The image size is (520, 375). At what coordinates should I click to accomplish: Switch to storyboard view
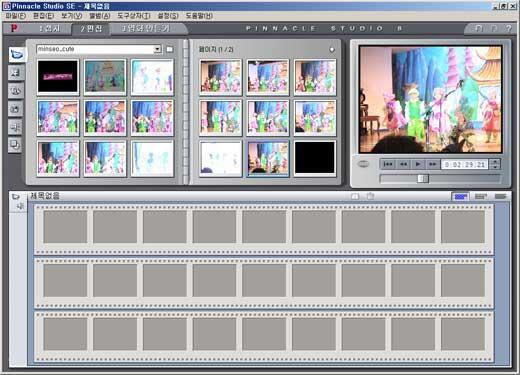[x=460, y=197]
